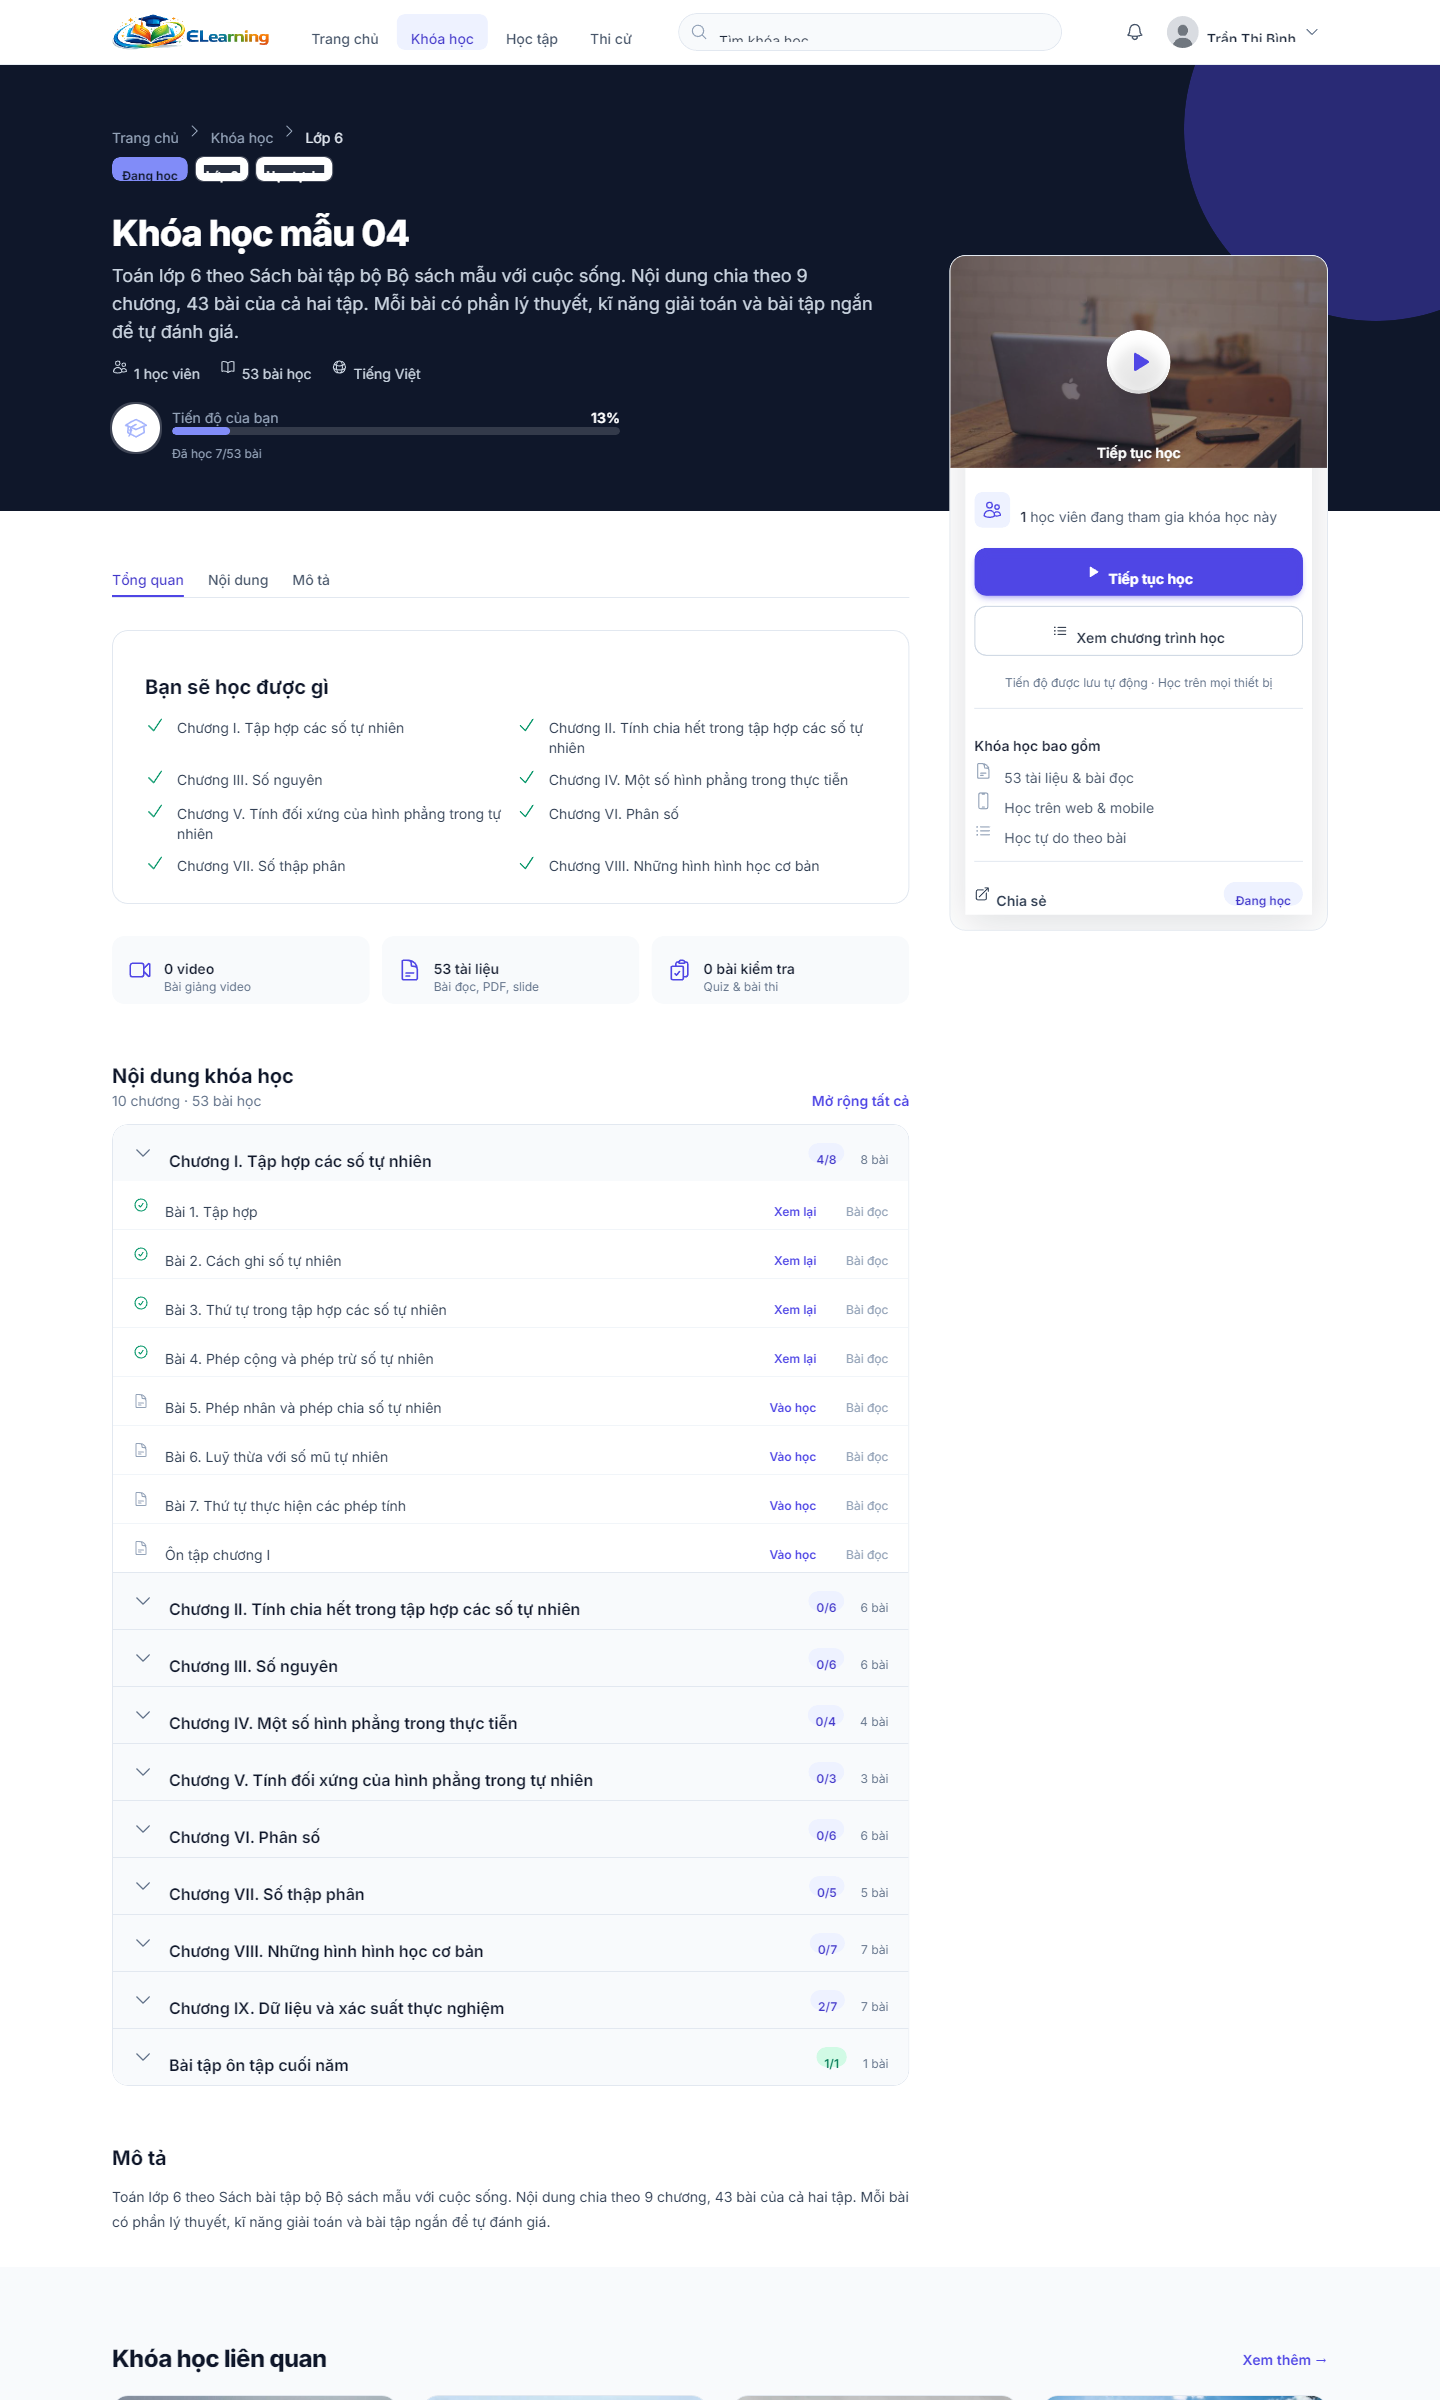Click the globe icon near Tiếng Việt
The width and height of the screenshot is (1440, 2400).
click(340, 367)
